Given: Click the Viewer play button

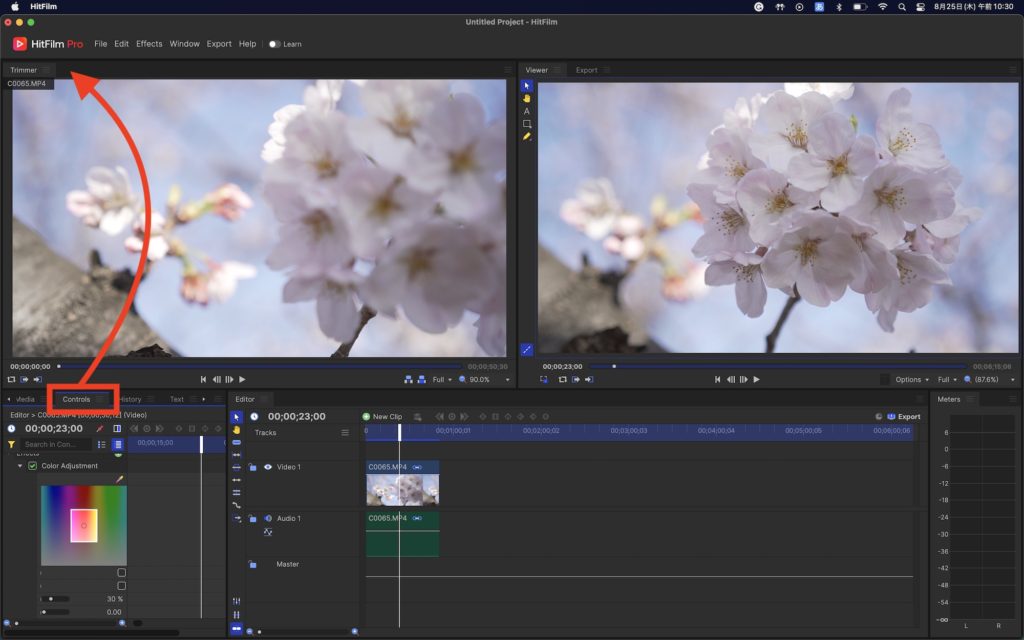Looking at the screenshot, I should [756, 380].
